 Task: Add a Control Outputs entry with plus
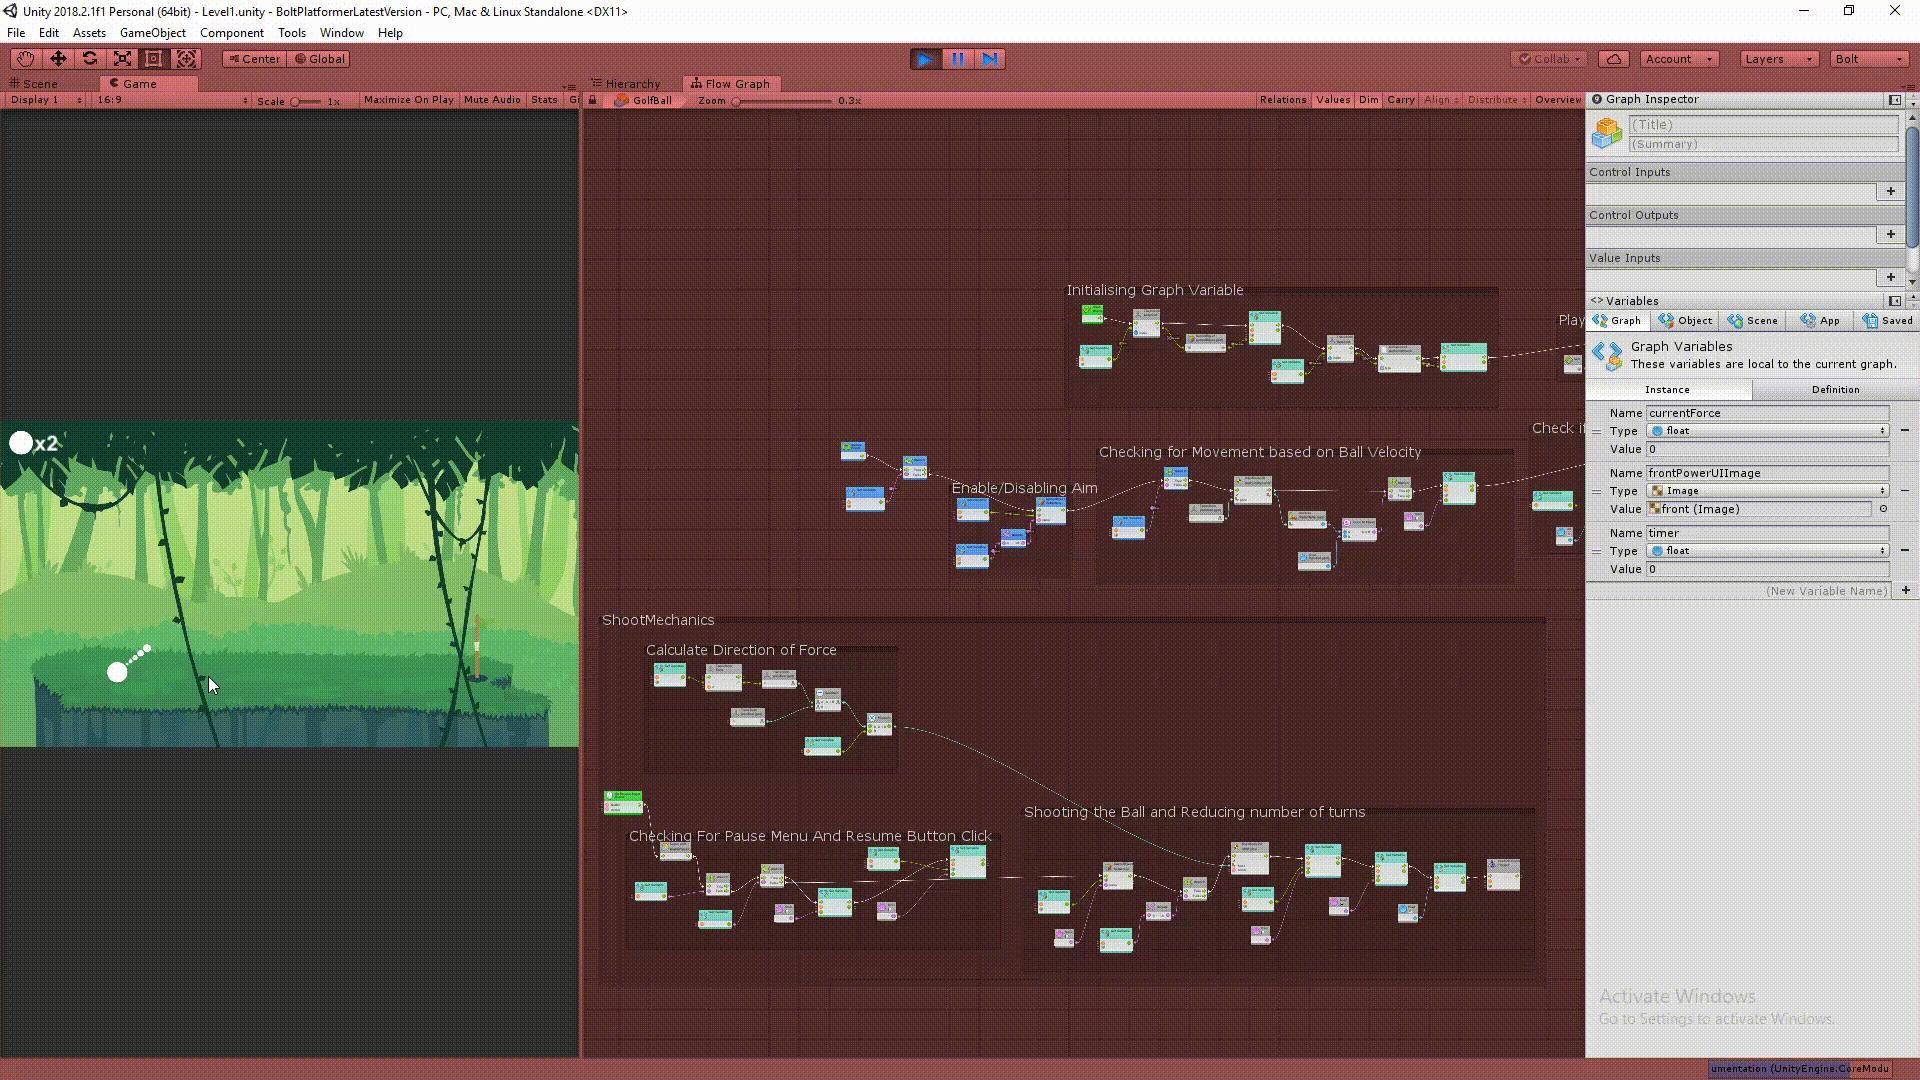[x=1890, y=234]
